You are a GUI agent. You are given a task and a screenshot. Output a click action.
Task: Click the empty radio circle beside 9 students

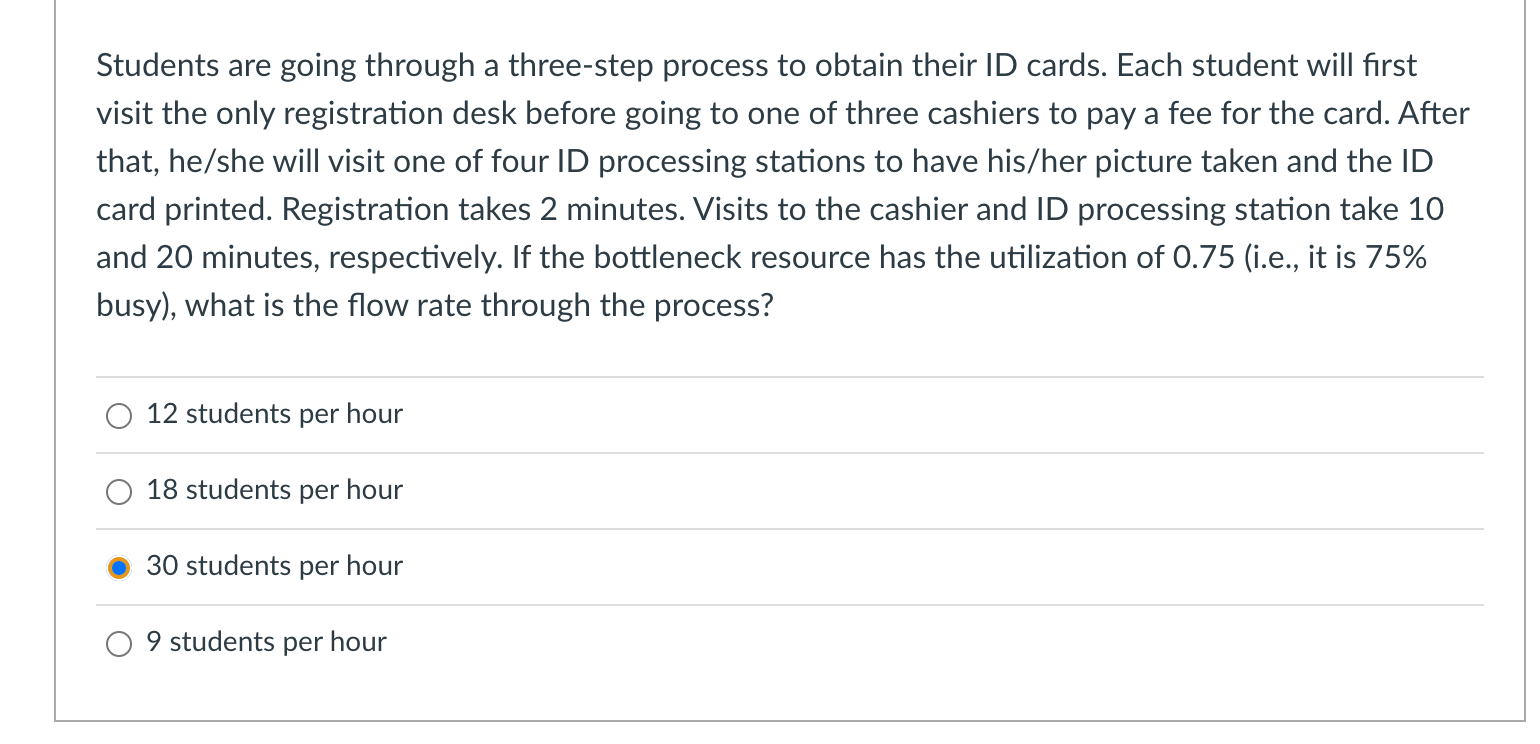click(118, 644)
